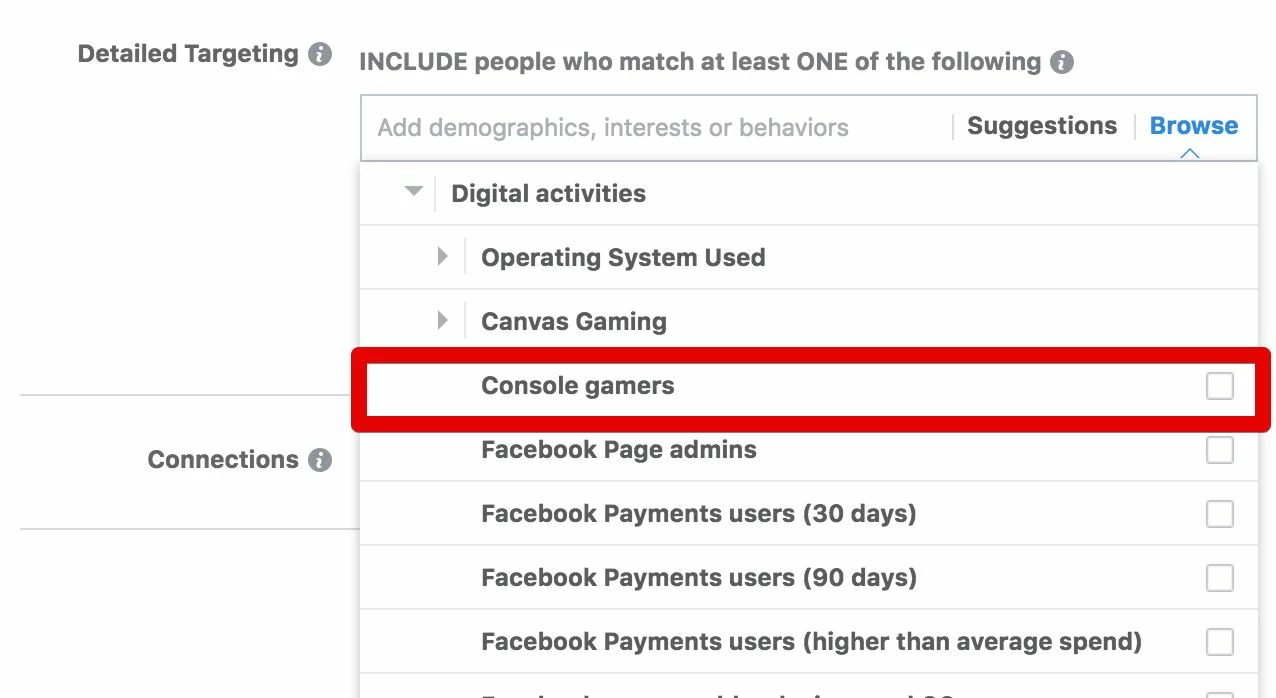
Task: Select the Facebook Page admins label
Action: click(x=619, y=450)
